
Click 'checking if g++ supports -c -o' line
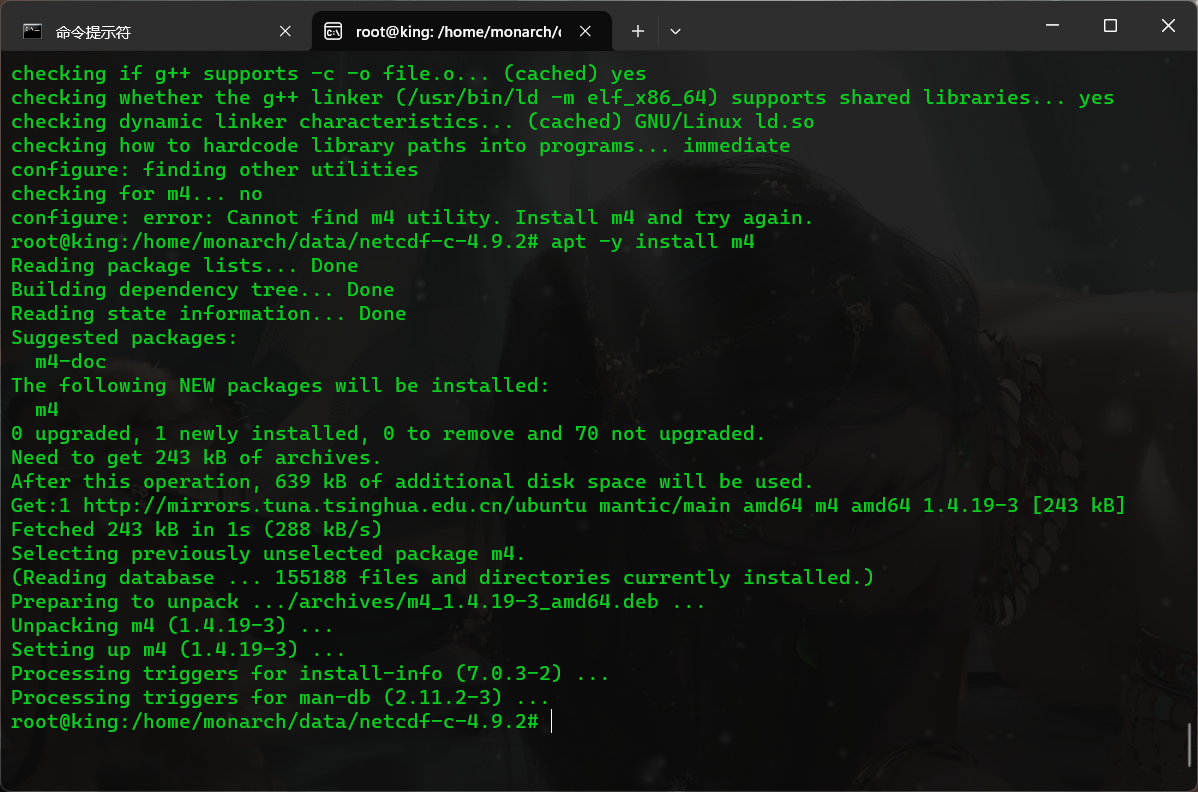(329, 73)
